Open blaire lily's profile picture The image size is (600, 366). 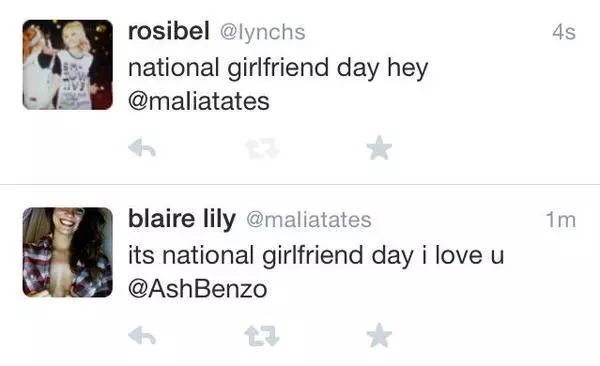coord(68,252)
